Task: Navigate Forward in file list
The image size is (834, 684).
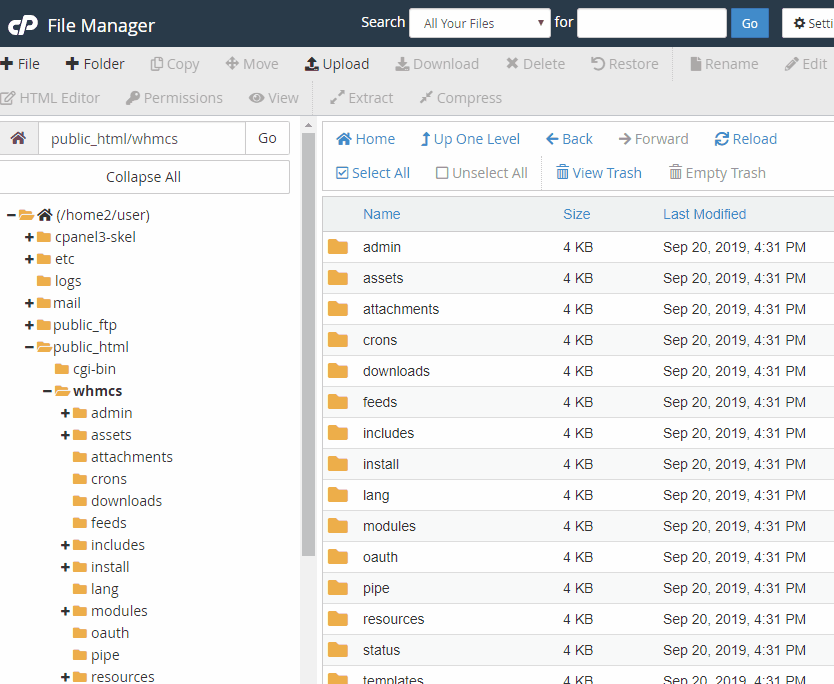Action: [653, 139]
